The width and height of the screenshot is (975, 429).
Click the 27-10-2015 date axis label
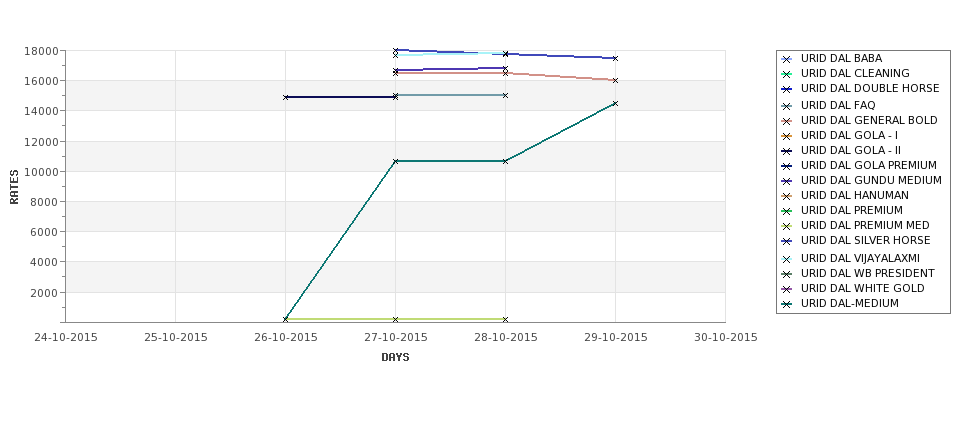pyautogui.click(x=395, y=338)
